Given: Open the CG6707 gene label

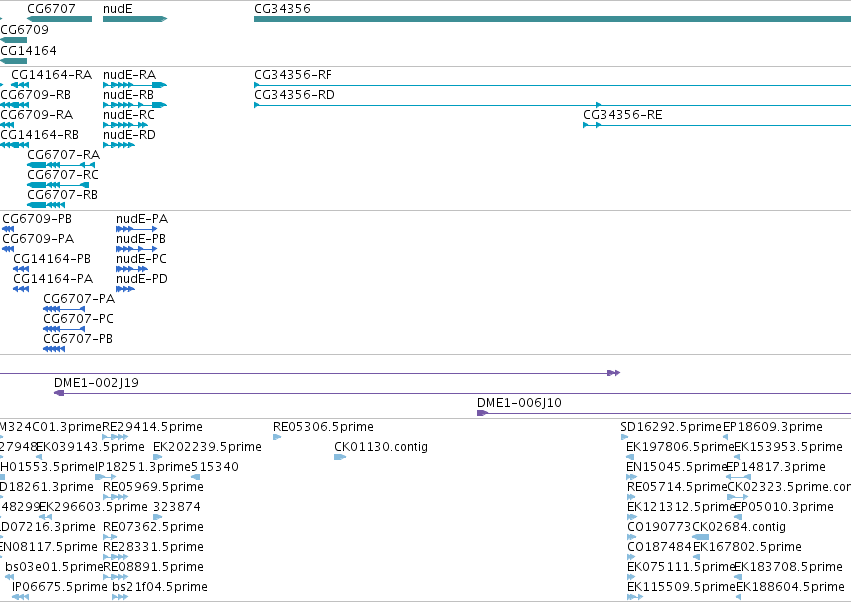Looking at the screenshot, I should 51,9.
